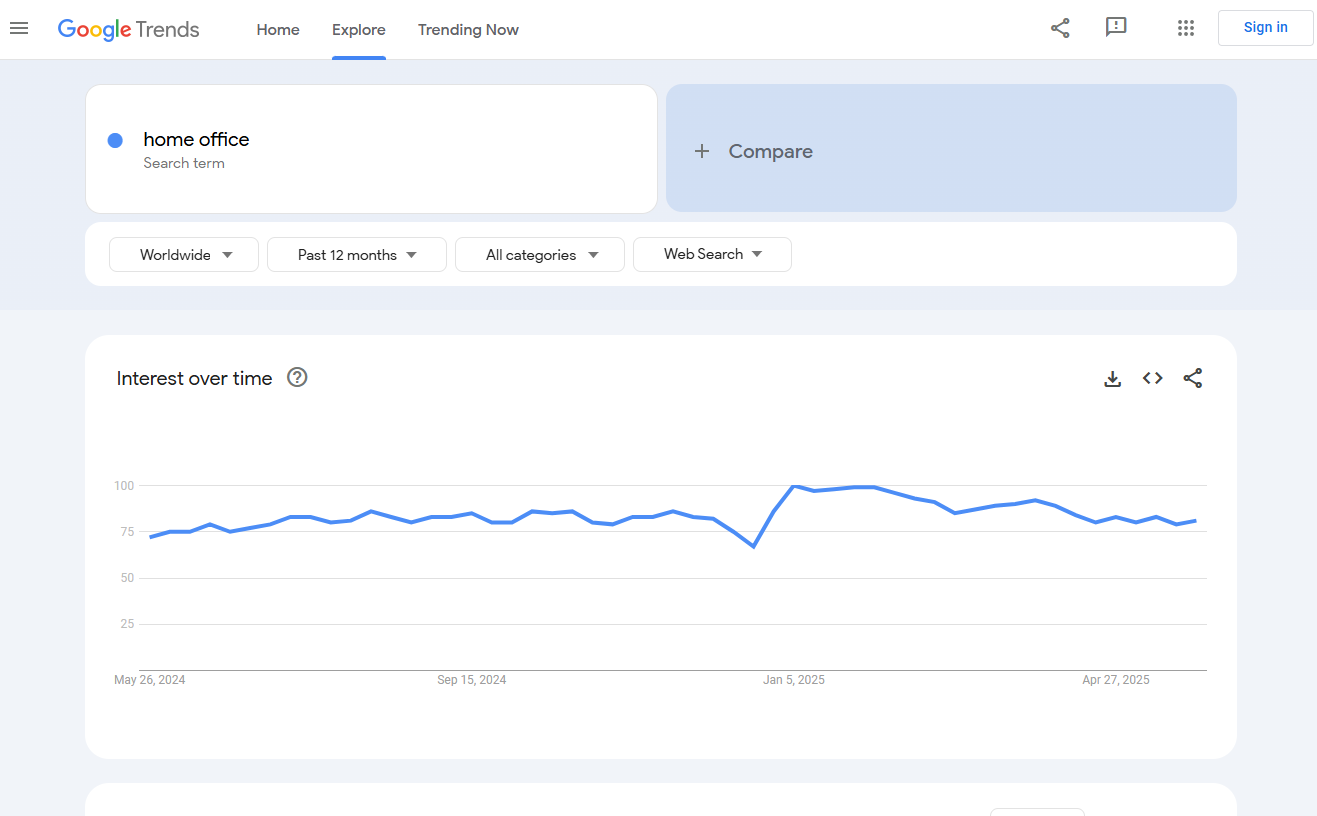Open help icon beside Interest over time

pyautogui.click(x=297, y=378)
